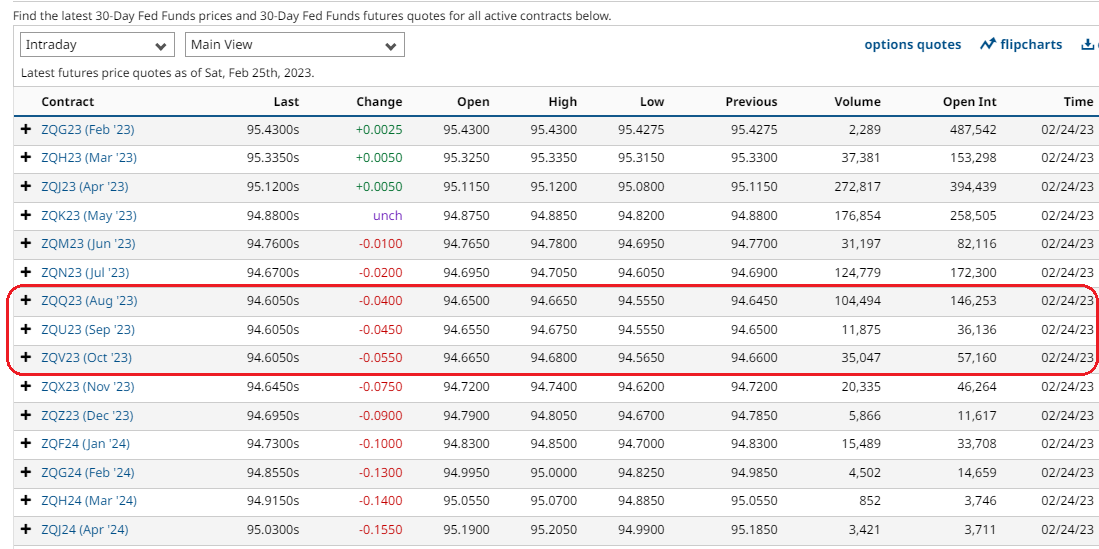Open the ZQU23 (Sep '23) contract link
This screenshot has width=1099, height=549.
88,329
